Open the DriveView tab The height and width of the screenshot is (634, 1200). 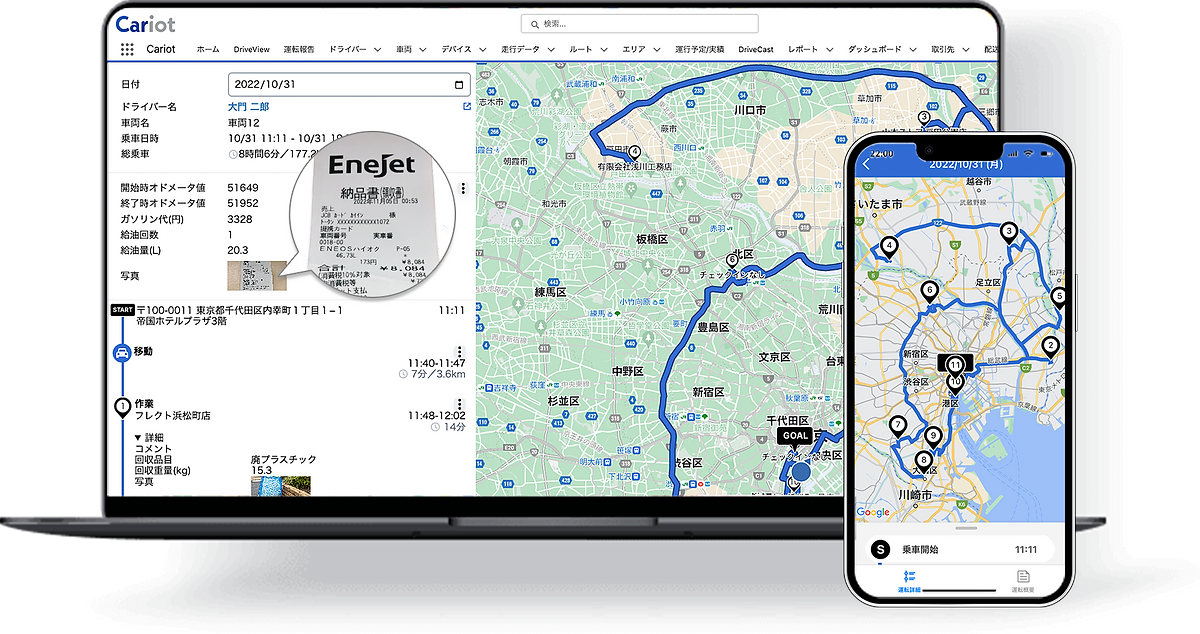[251, 49]
